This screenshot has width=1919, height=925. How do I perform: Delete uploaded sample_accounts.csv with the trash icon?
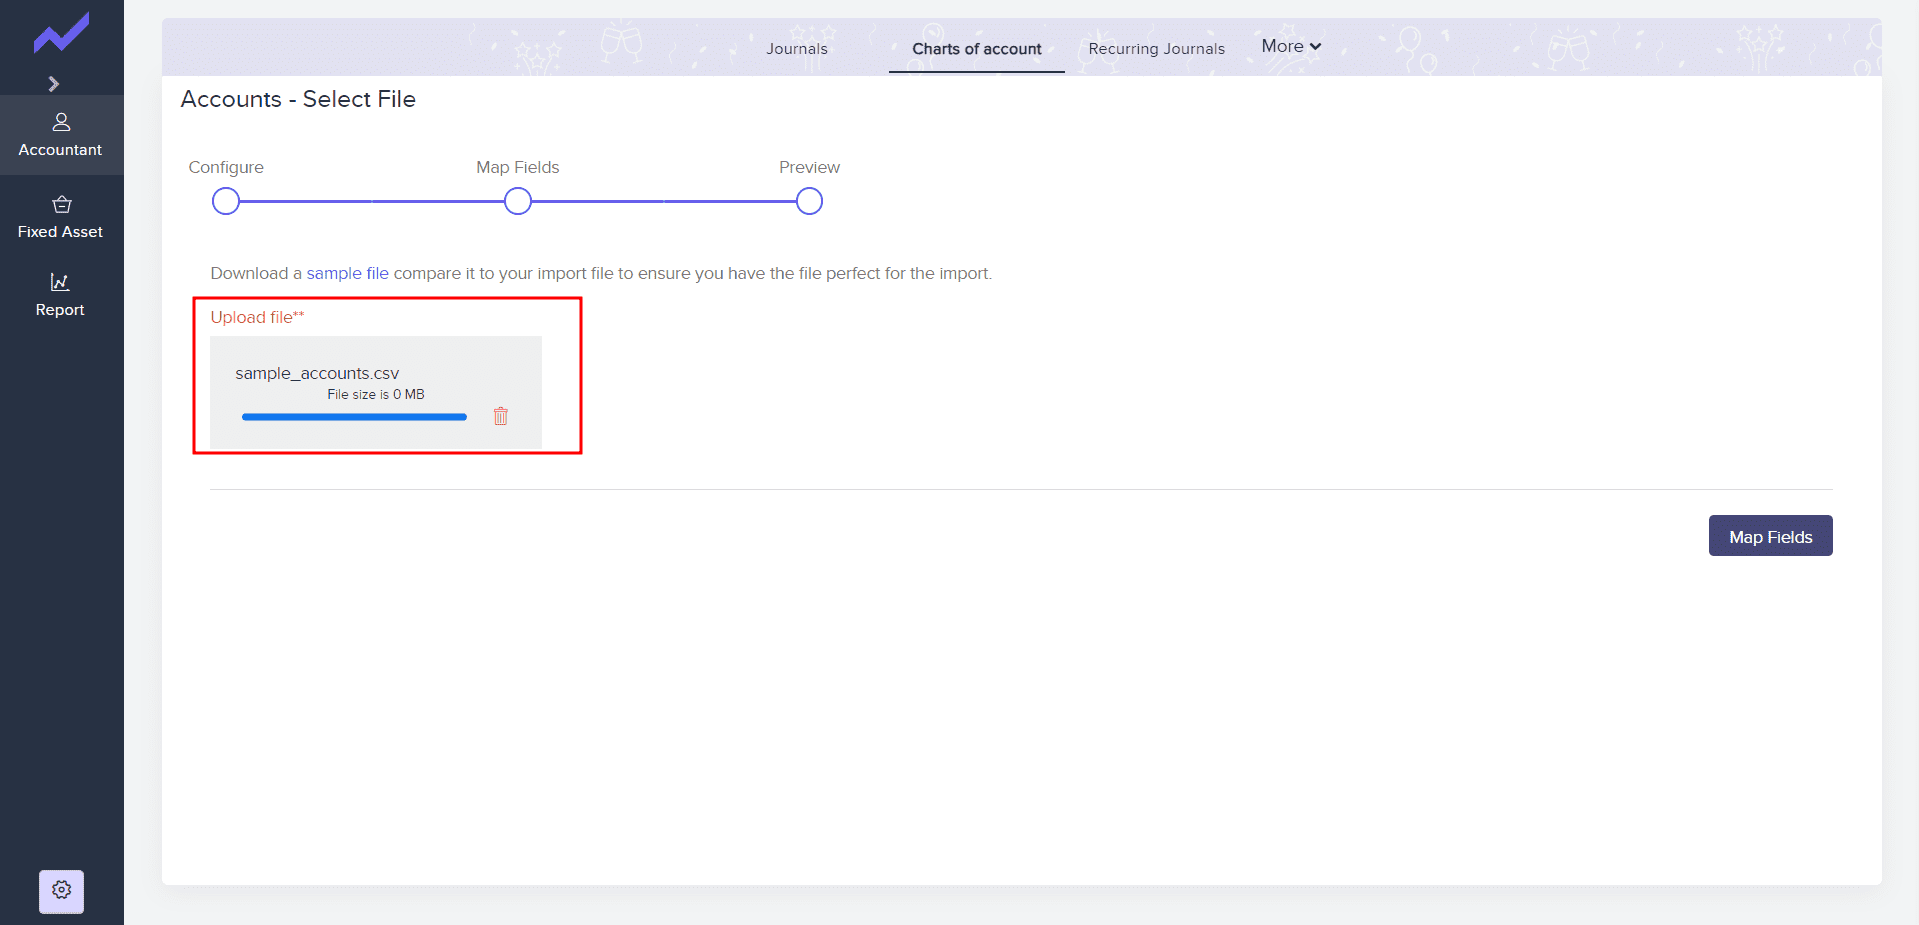coord(501,416)
